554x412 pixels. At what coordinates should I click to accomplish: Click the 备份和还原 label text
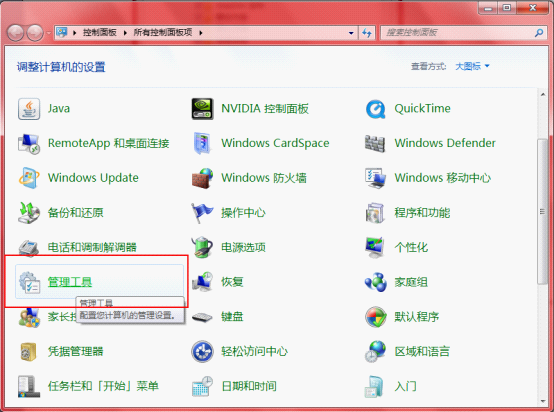76,213
